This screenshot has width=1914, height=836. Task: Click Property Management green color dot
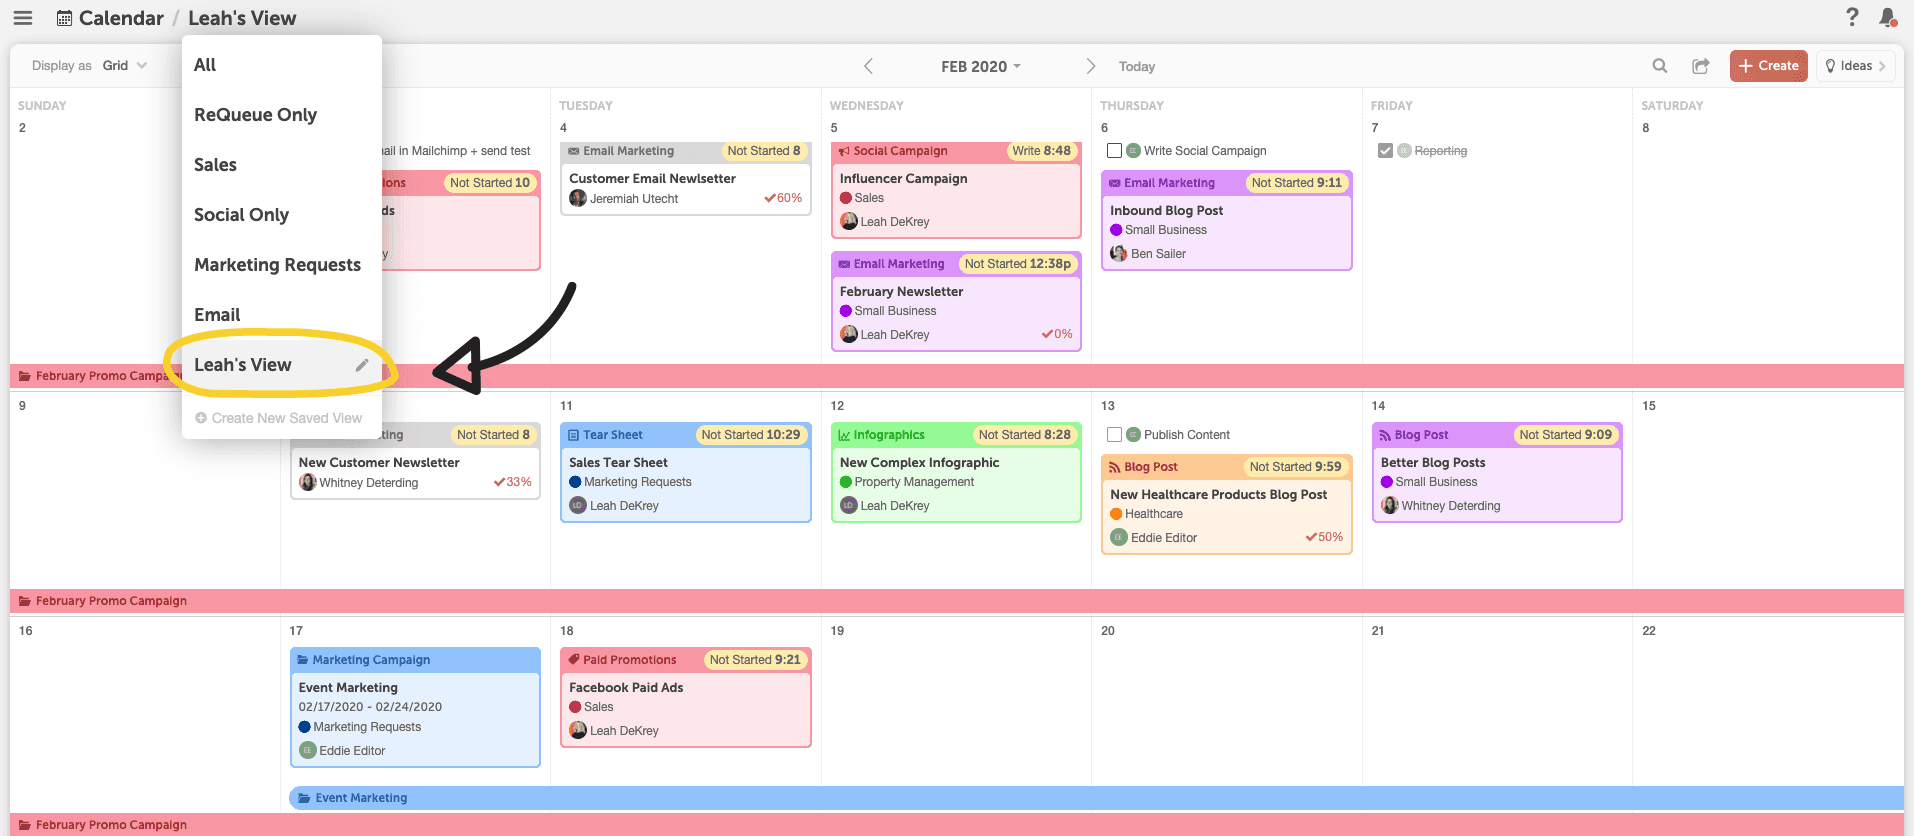846,482
